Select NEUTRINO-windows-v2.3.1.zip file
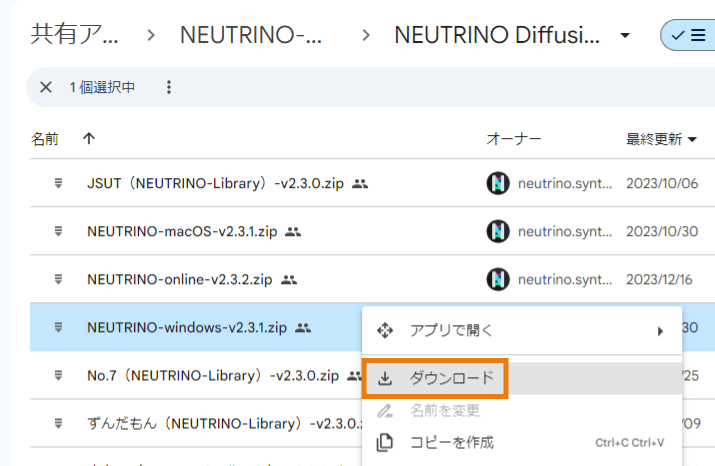This screenshot has width=715, height=466. click(187, 327)
